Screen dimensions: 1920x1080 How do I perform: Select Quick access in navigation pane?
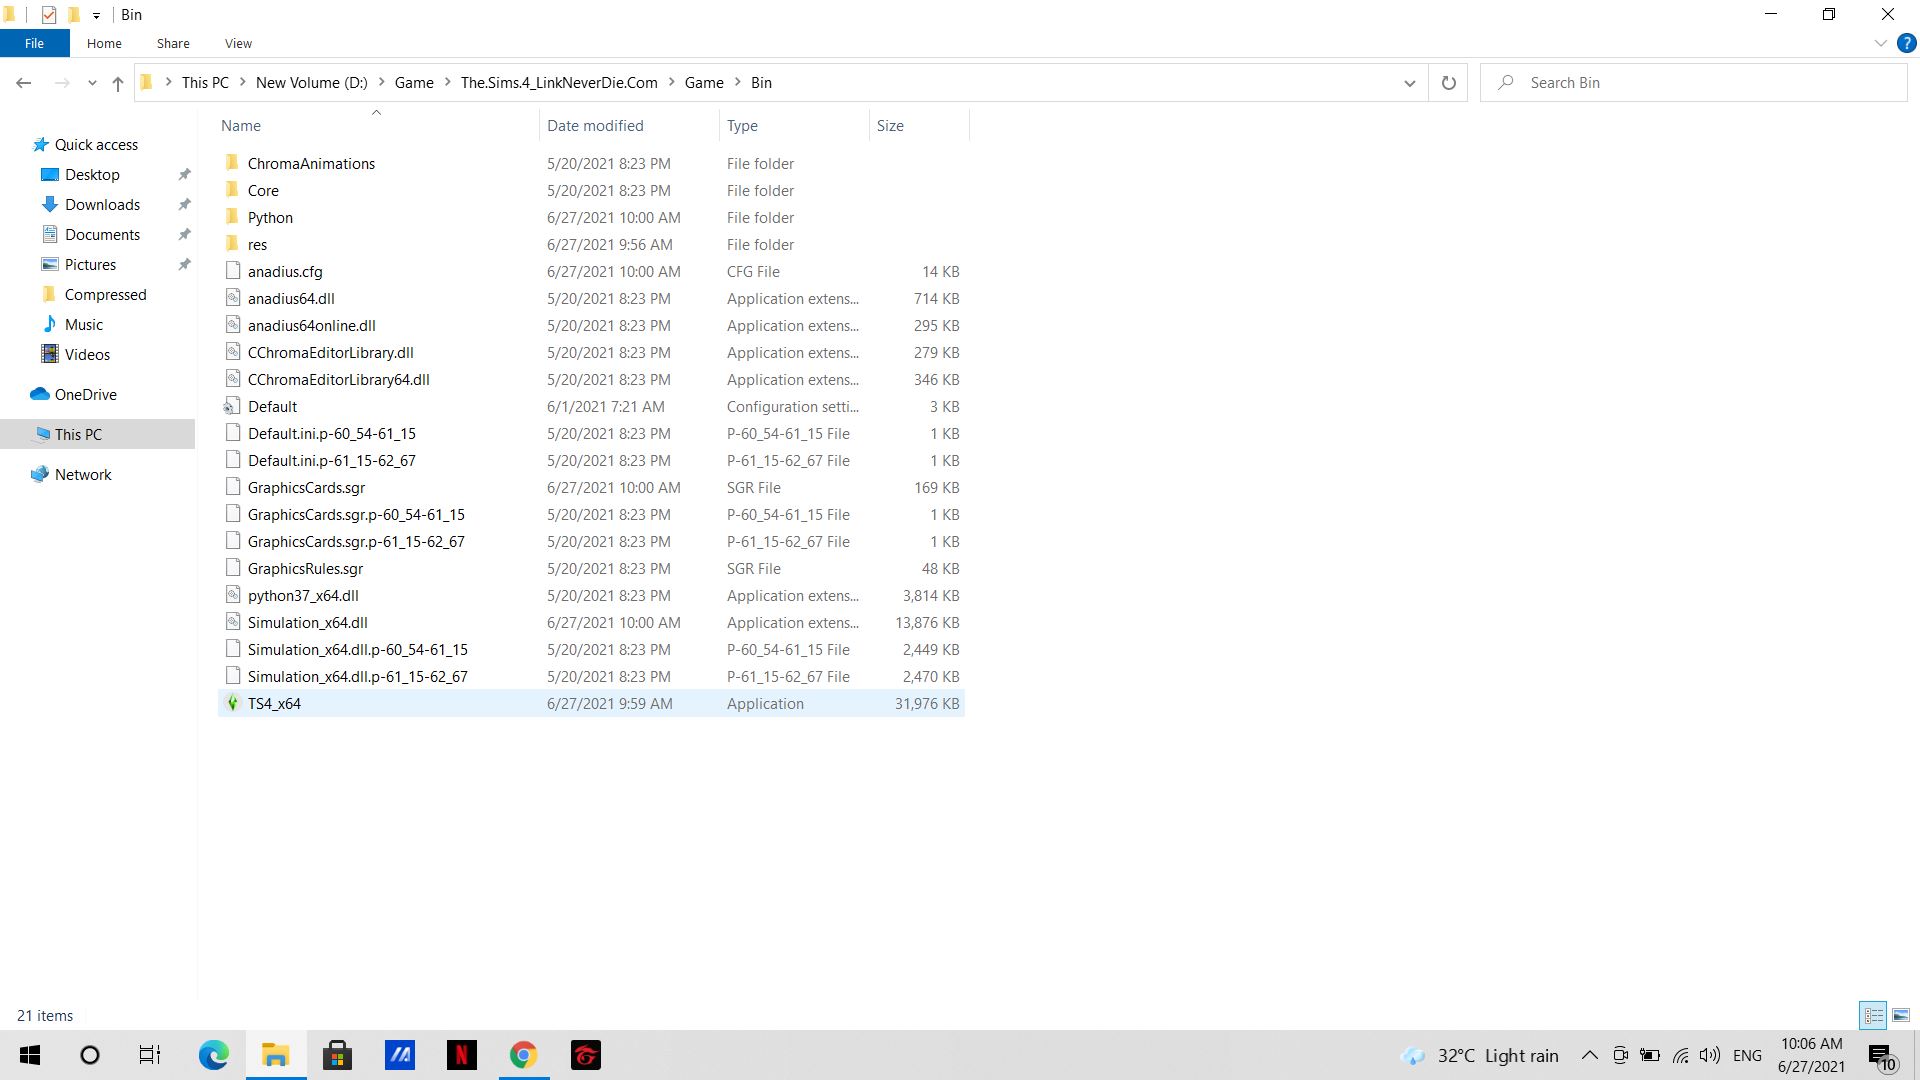tap(96, 145)
